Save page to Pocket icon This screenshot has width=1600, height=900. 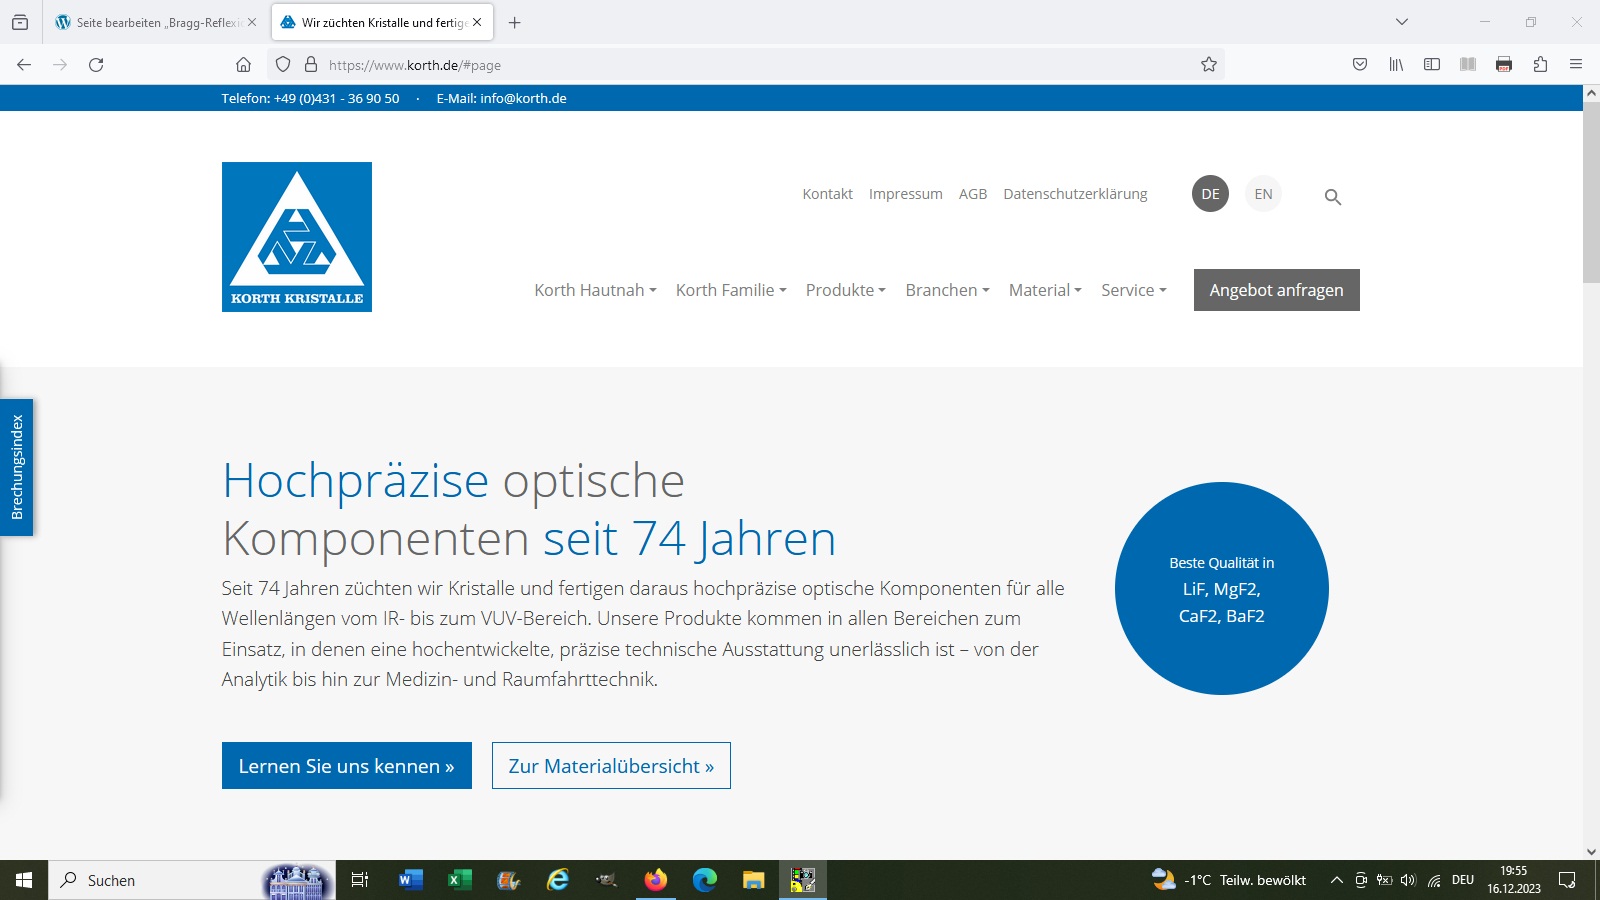point(1360,65)
